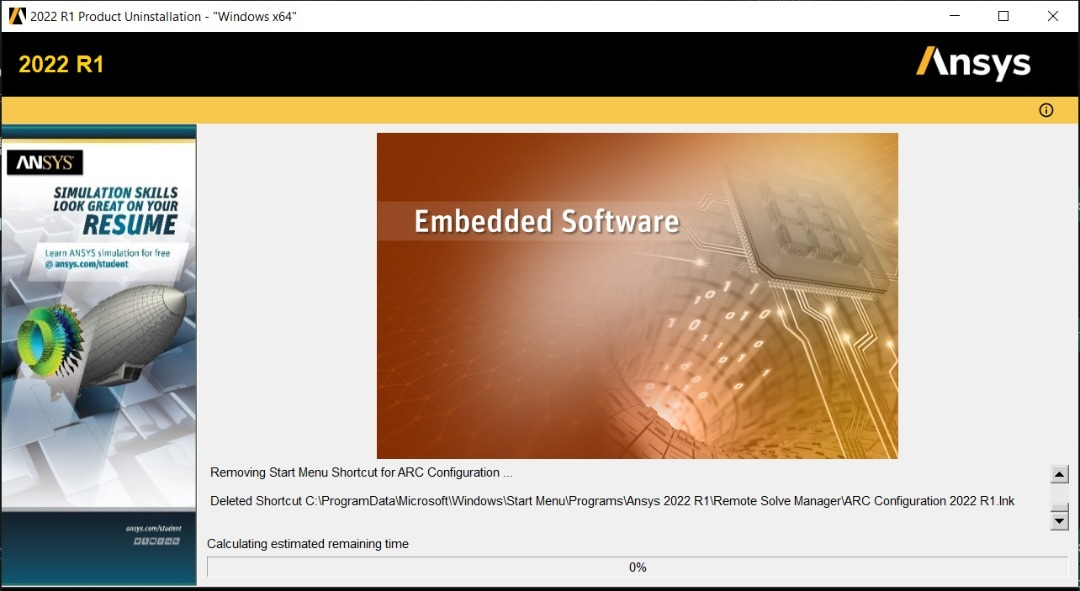This screenshot has width=1080, height=591.
Task: Click the scroll up arrow of log
Action: click(1059, 474)
